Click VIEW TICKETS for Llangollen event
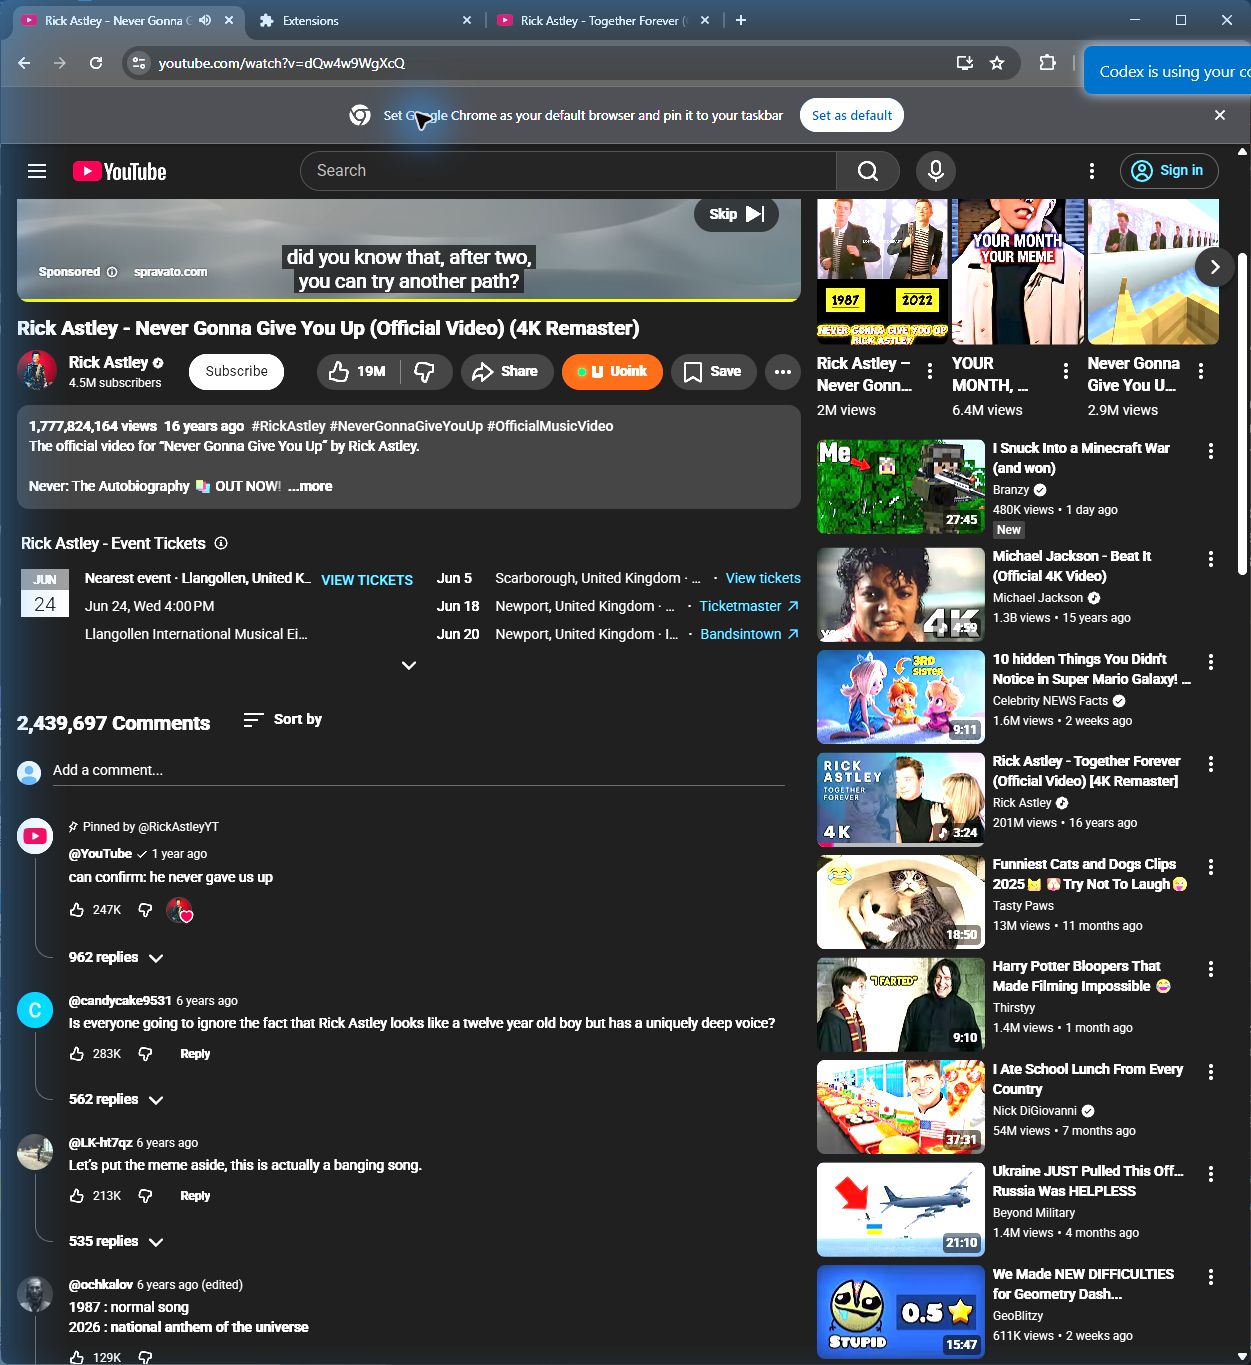This screenshot has height=1365, width=1251. click(367, 580)
